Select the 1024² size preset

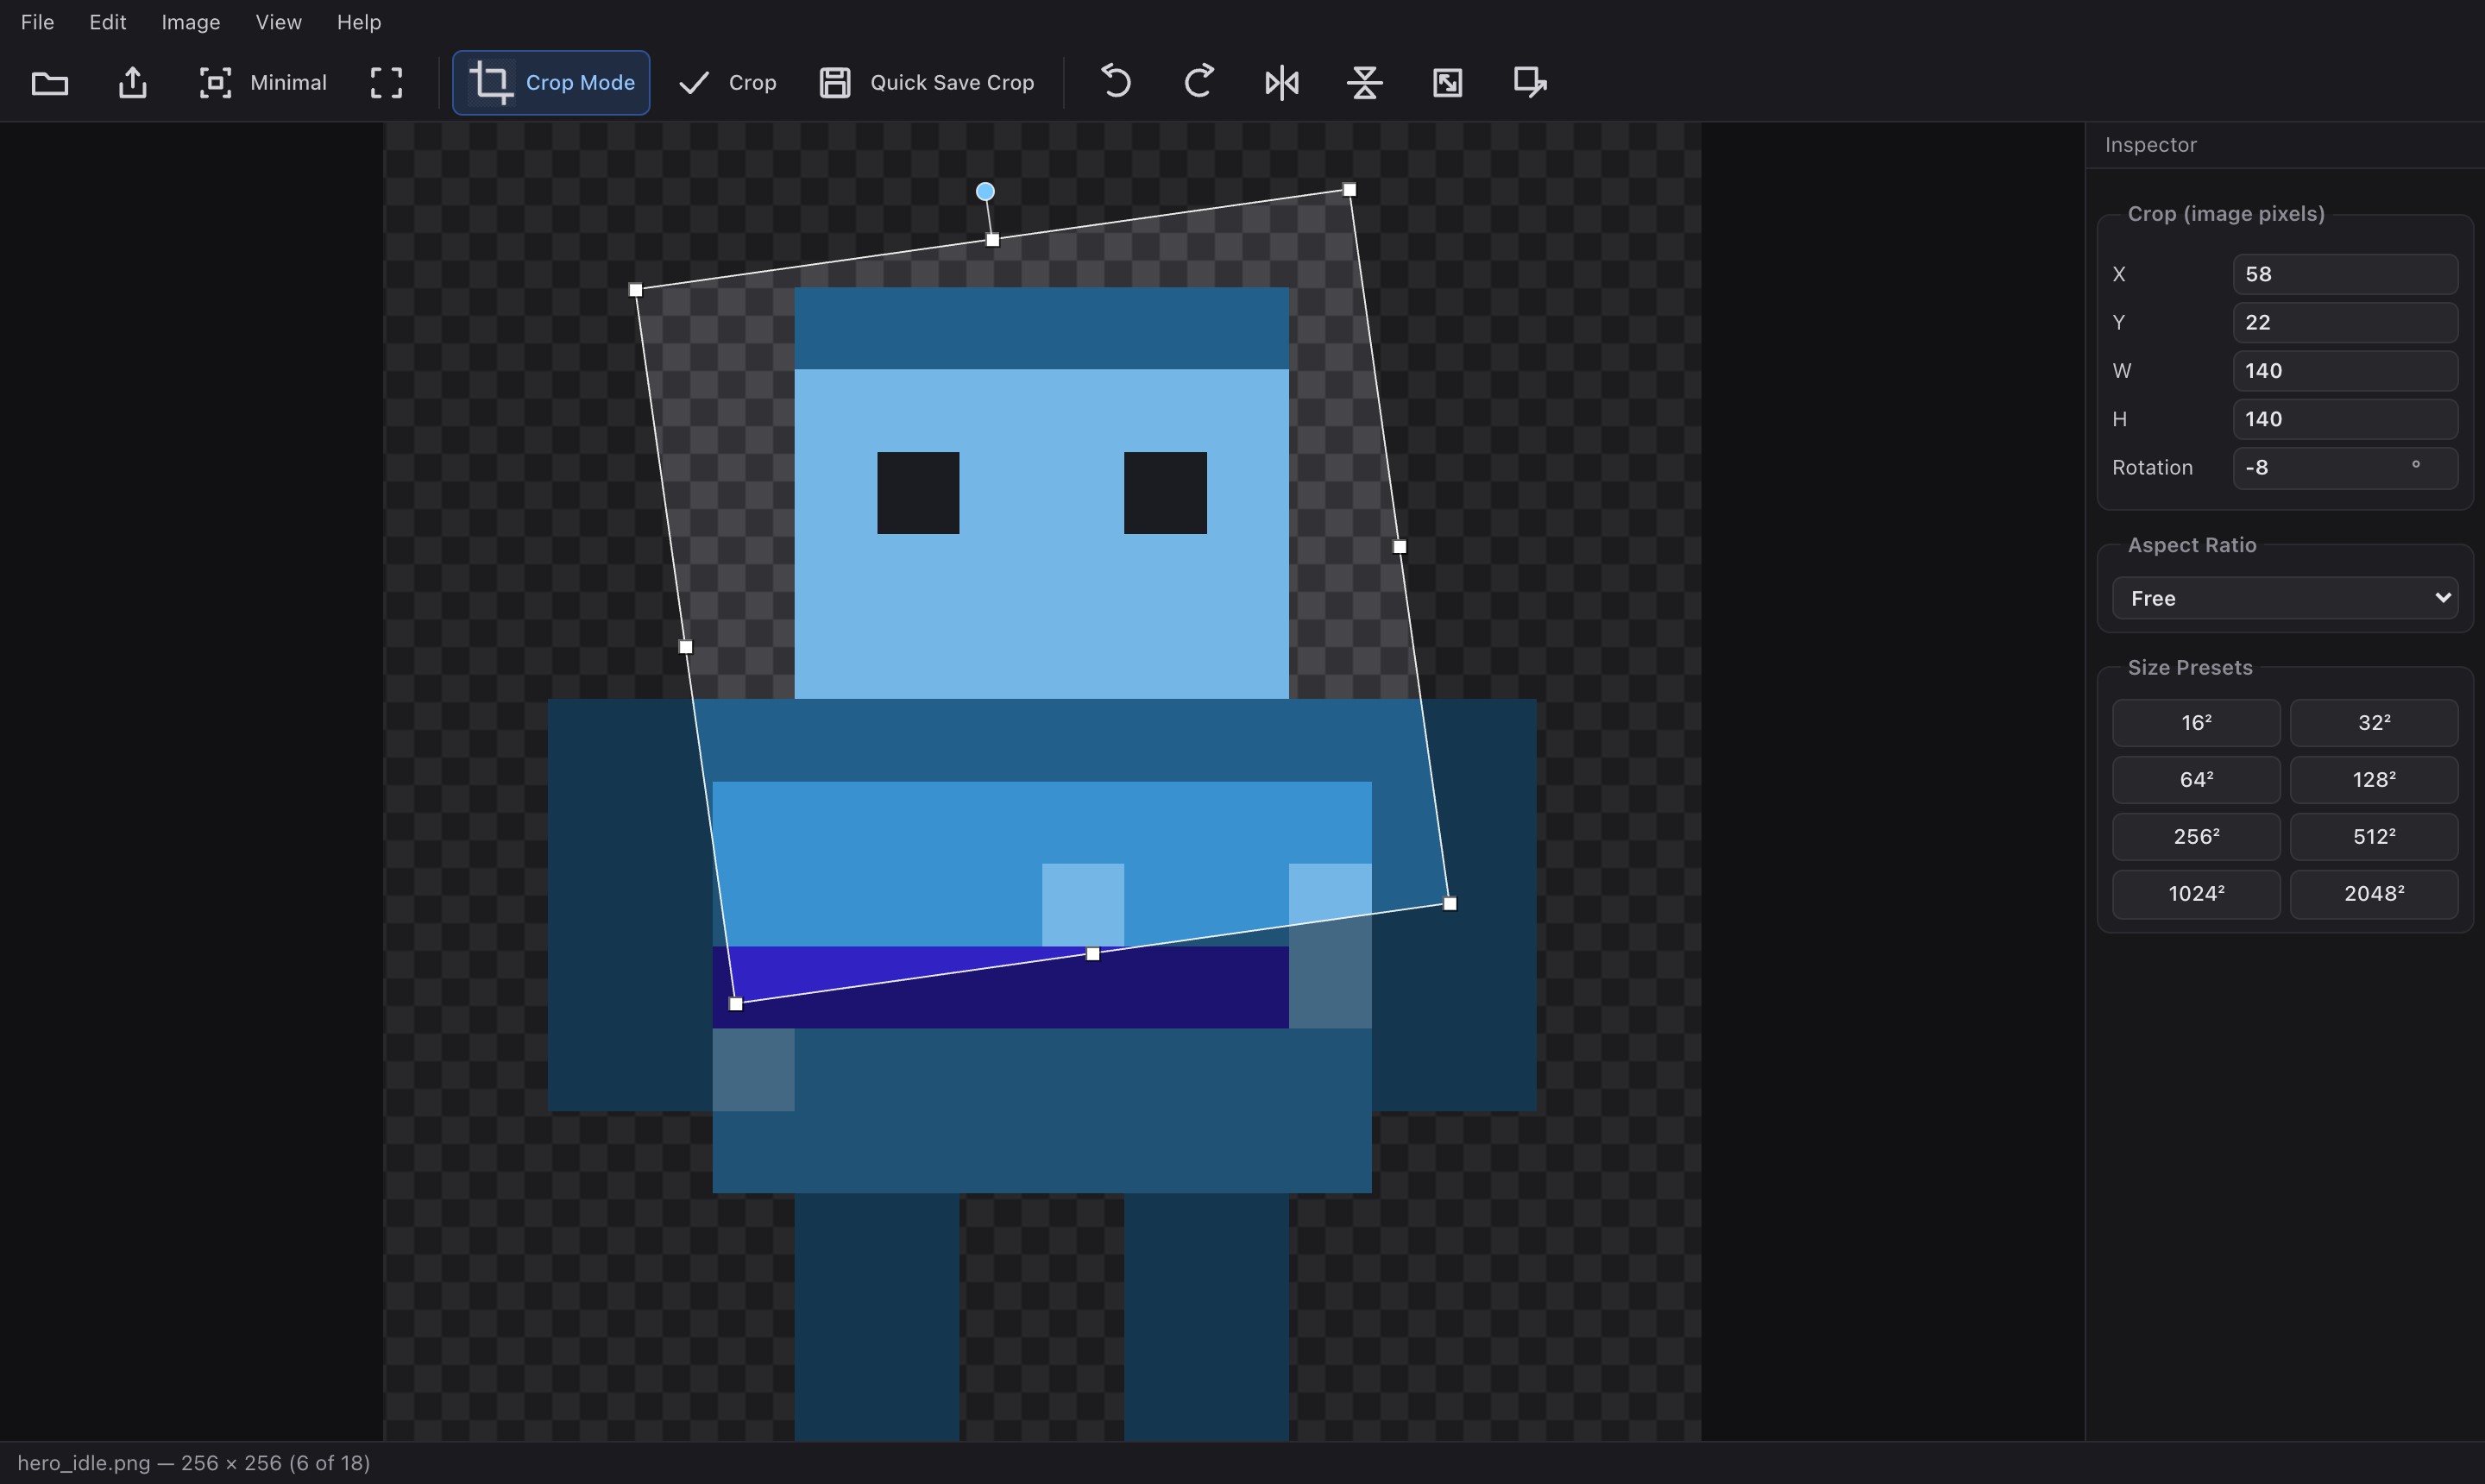click(2196, 893)
